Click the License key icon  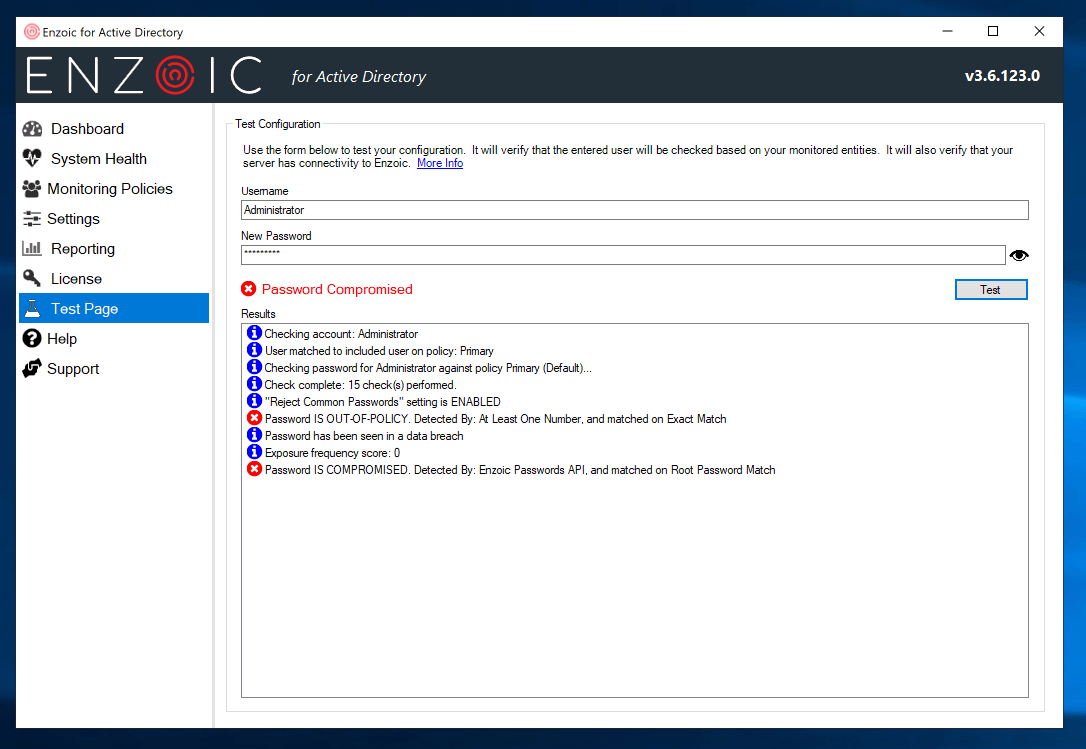click(x=32, y=279)
